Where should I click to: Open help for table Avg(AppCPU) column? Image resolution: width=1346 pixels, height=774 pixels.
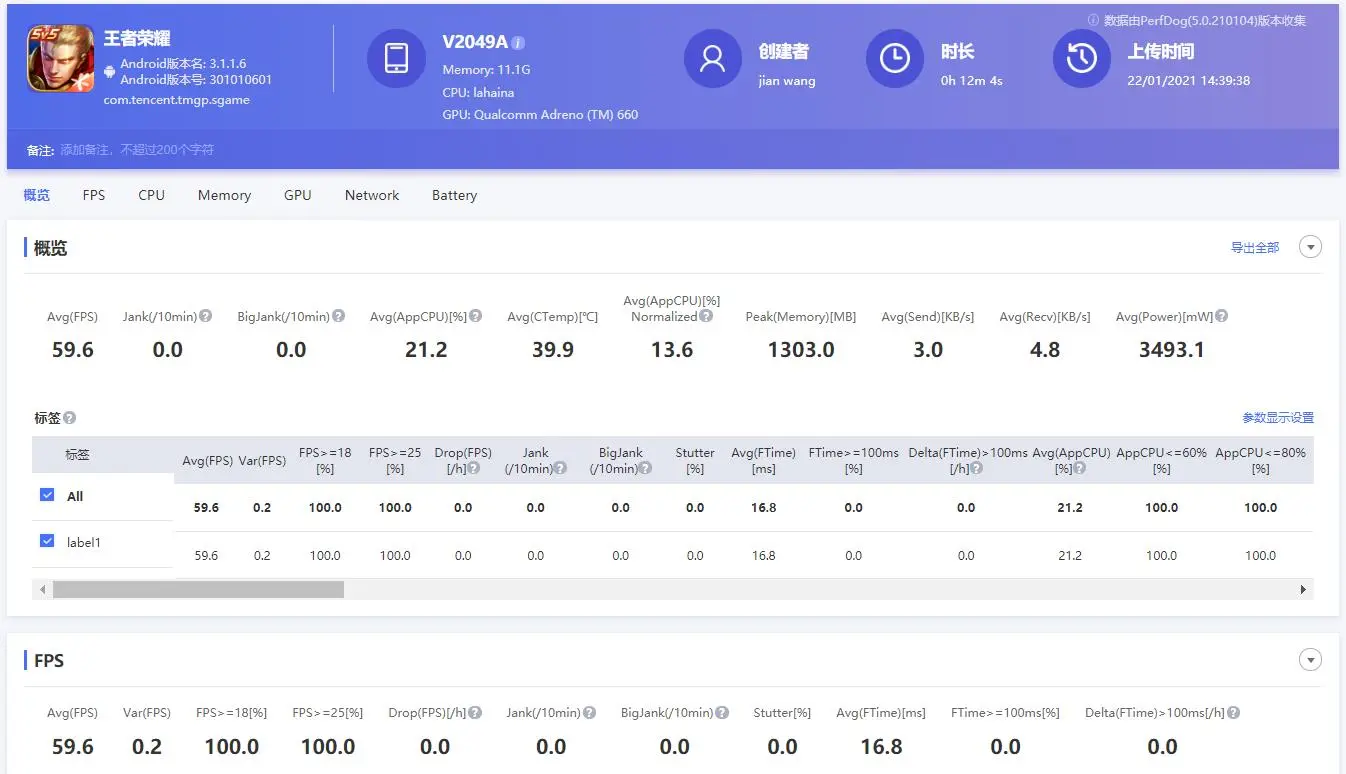(x=1080, y=468)
